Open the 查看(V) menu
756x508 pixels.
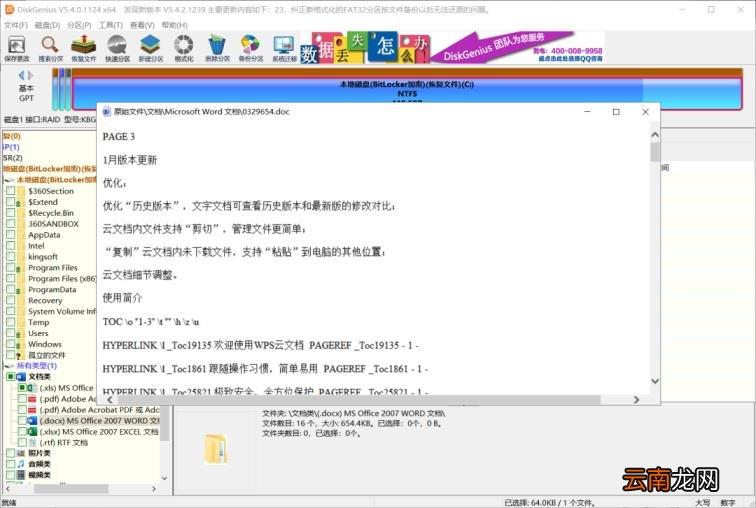142,25
